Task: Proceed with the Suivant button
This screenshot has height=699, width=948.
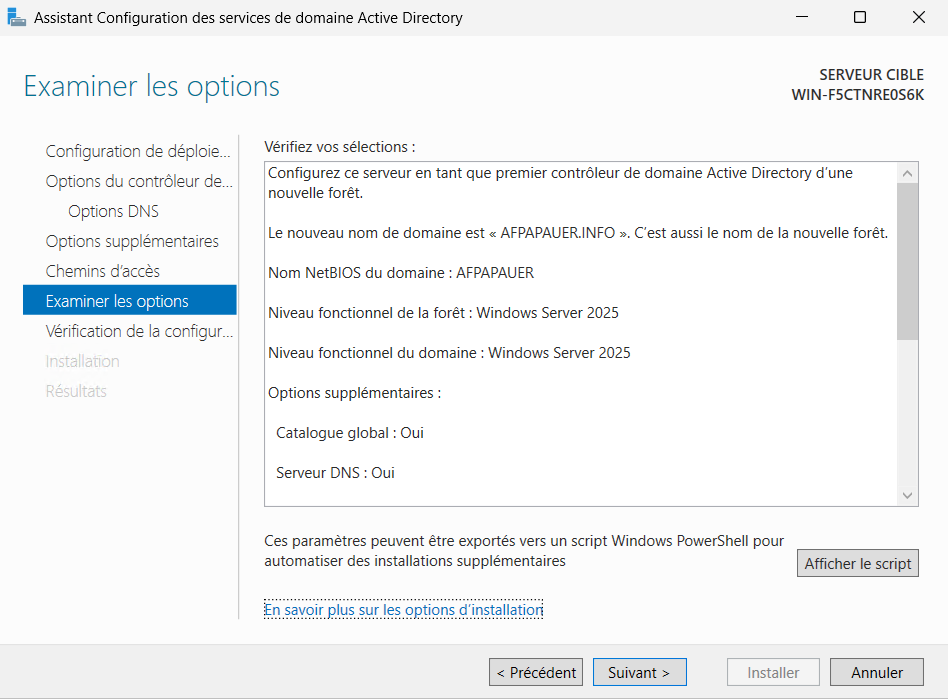Action: [640, 673]
